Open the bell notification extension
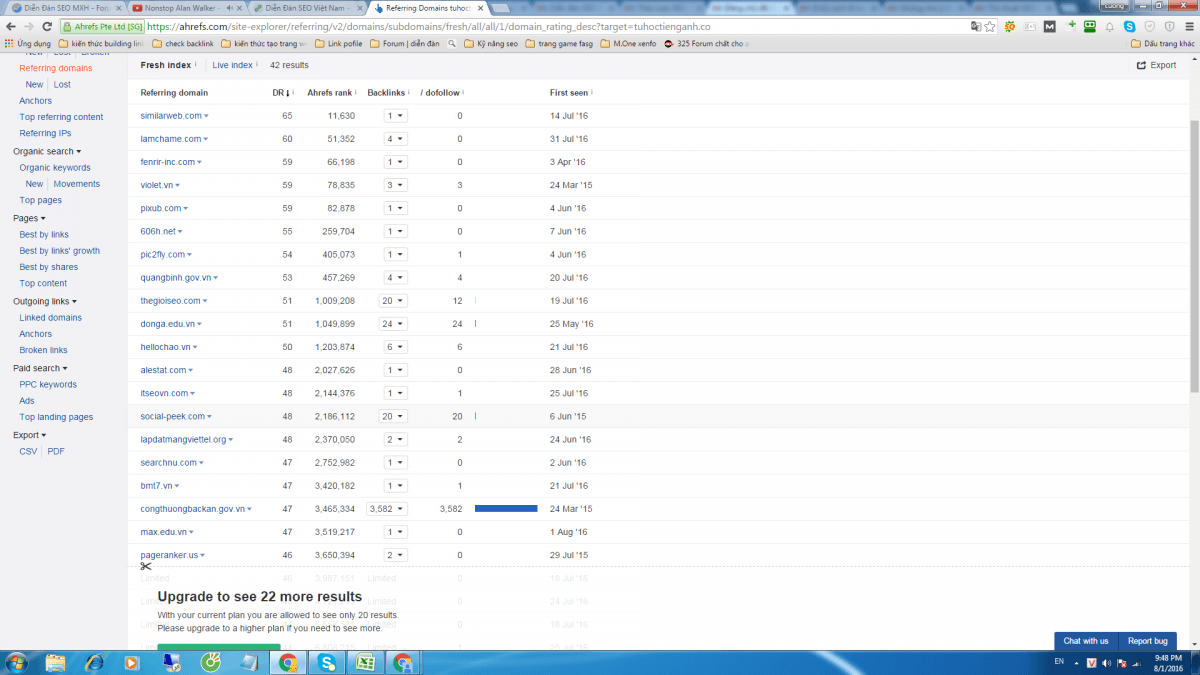Image resolution: width=1200 pixels, height=675 pixels. click(1109, 27)
